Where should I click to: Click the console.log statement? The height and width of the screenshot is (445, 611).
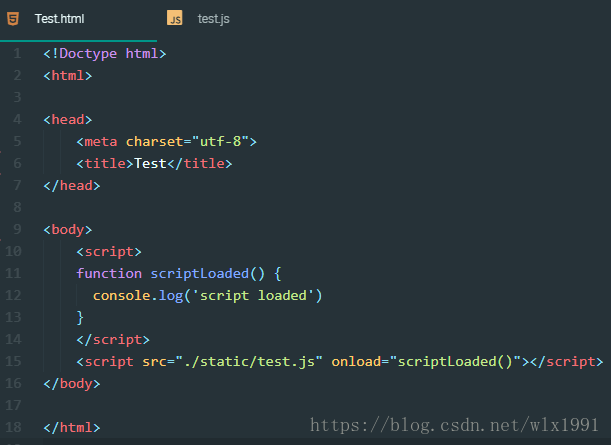(208, 296)
